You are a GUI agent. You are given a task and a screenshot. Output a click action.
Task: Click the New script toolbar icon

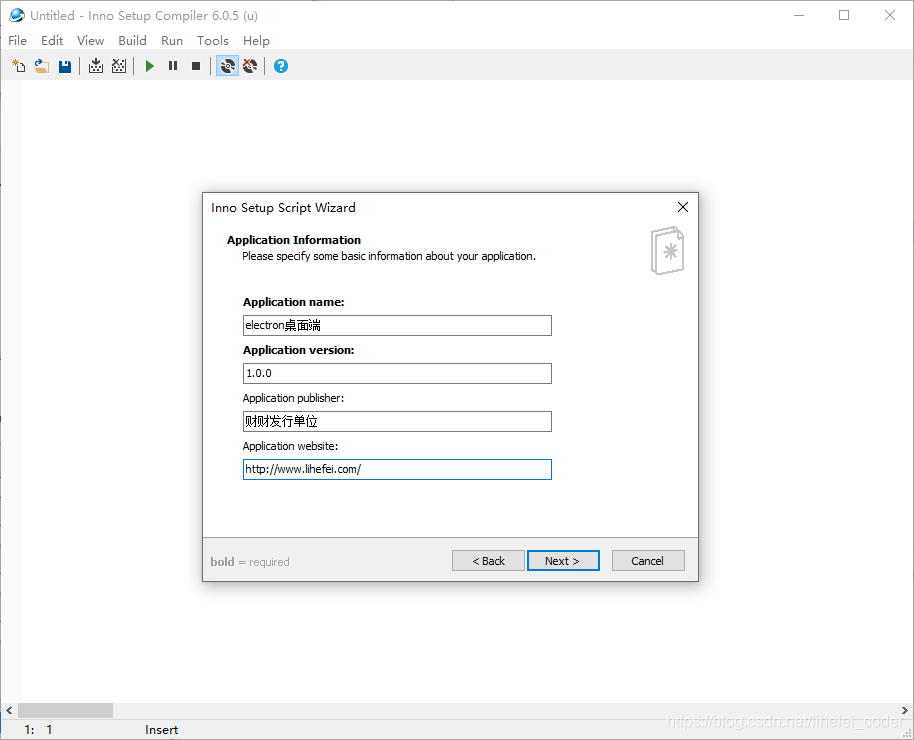(x=19, y=66)
